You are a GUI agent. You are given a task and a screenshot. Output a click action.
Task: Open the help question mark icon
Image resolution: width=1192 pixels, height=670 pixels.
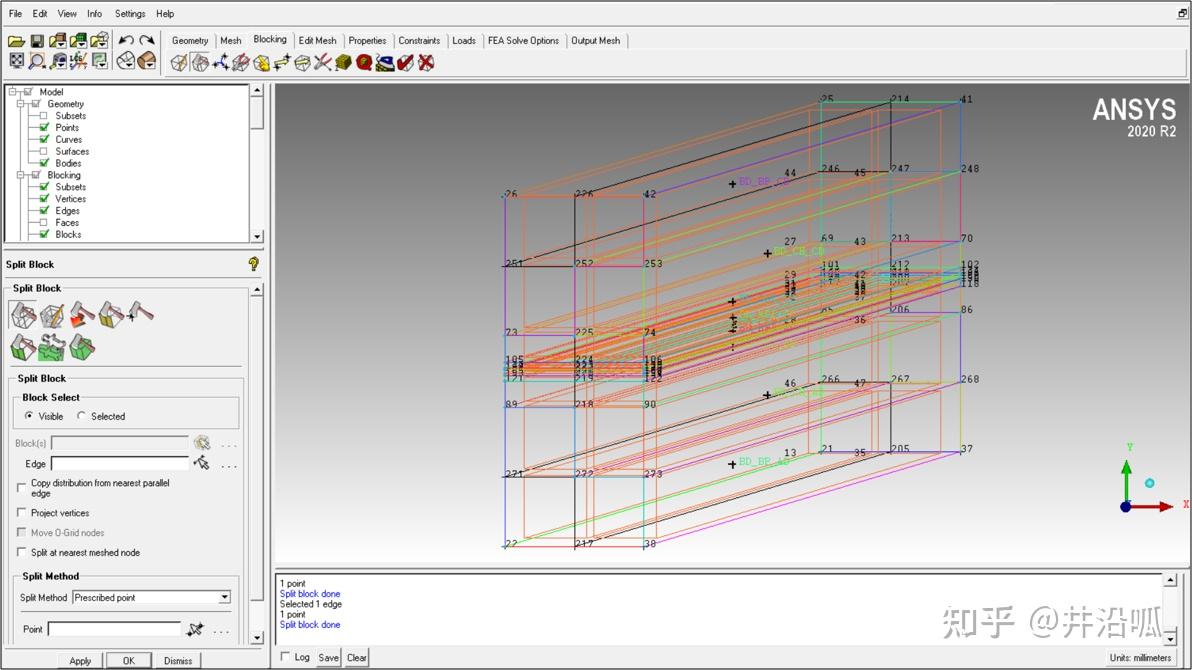pyautogui.click(x=253, y=264)
